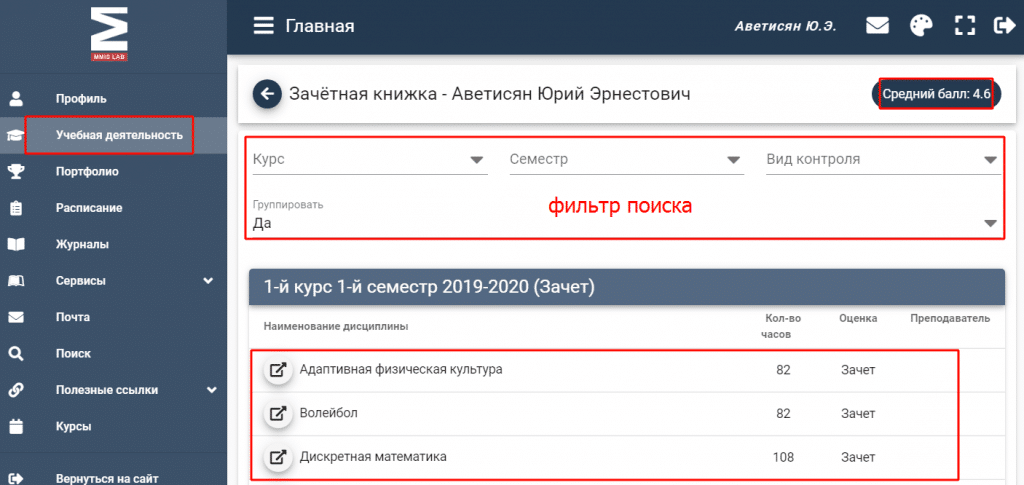The image size is (1024, 485).
Task: Open details icon for Дискретная математика
Action: [x=279, y=457]
